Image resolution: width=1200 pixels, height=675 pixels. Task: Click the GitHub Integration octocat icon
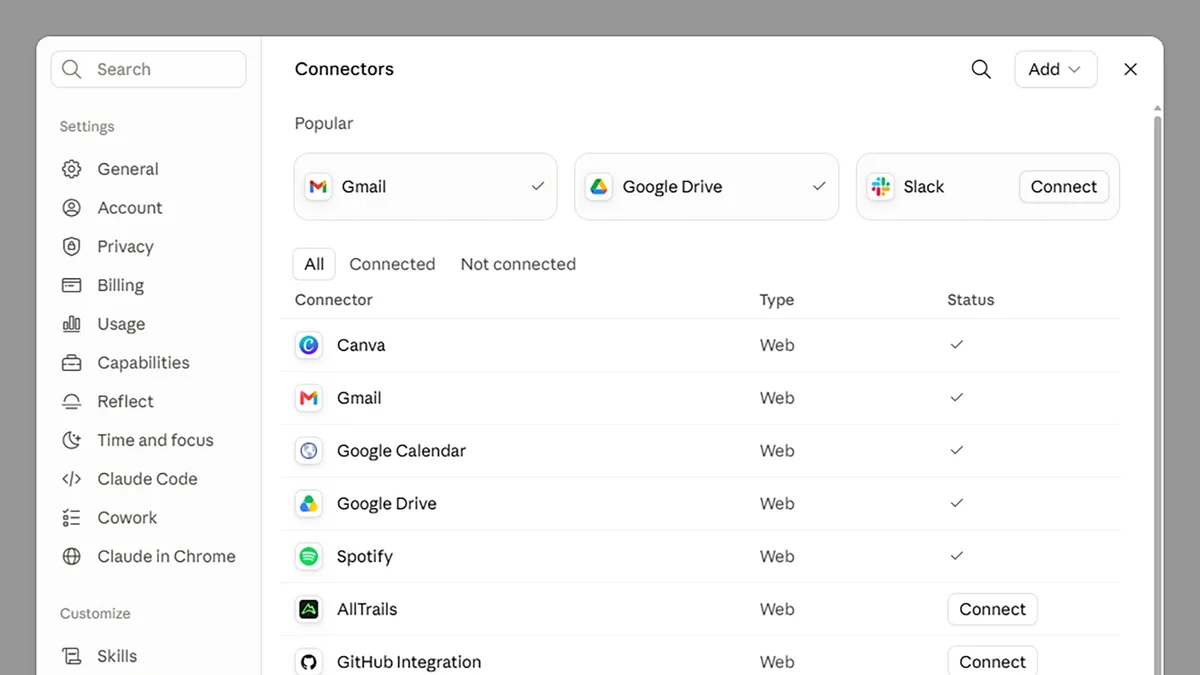click(x=309, y=662)
